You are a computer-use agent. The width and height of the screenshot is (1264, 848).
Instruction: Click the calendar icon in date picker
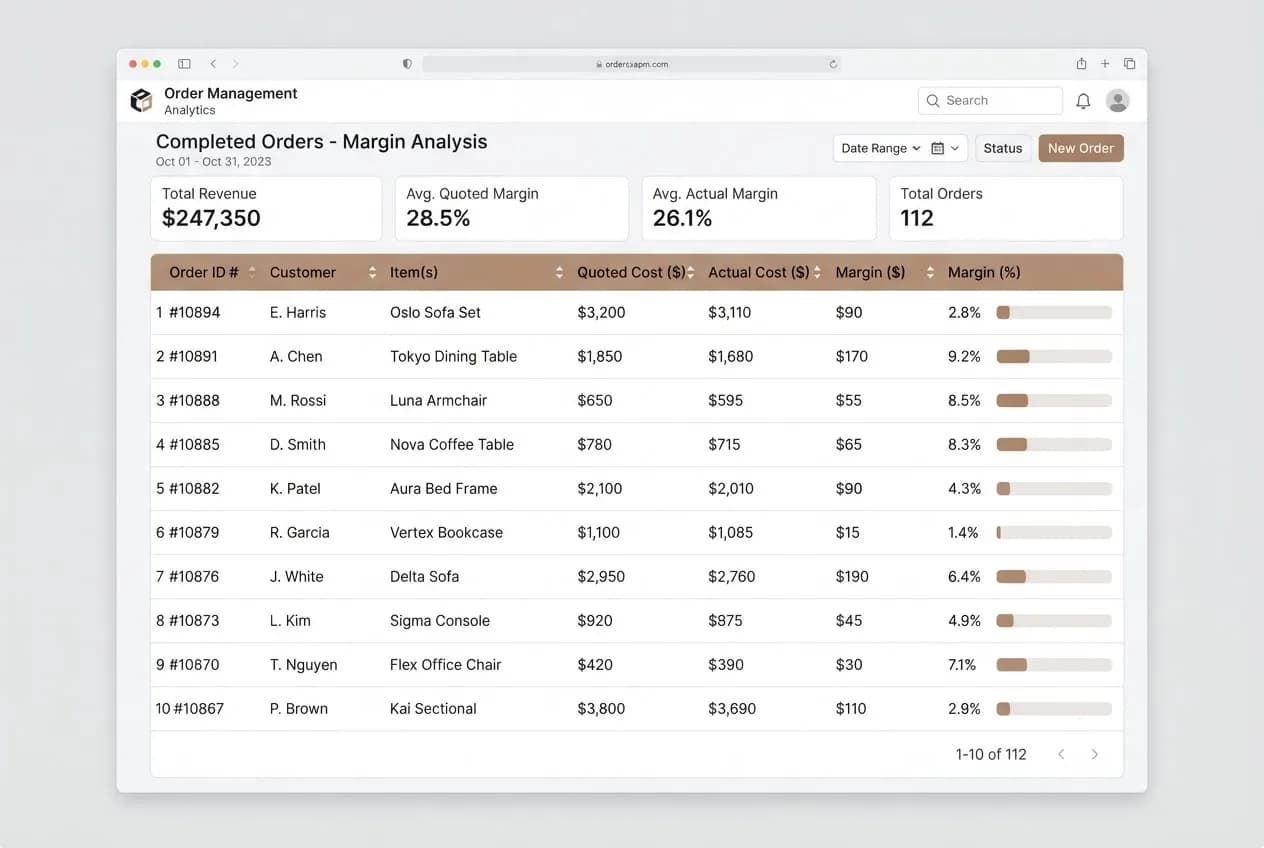coord(938,148)
